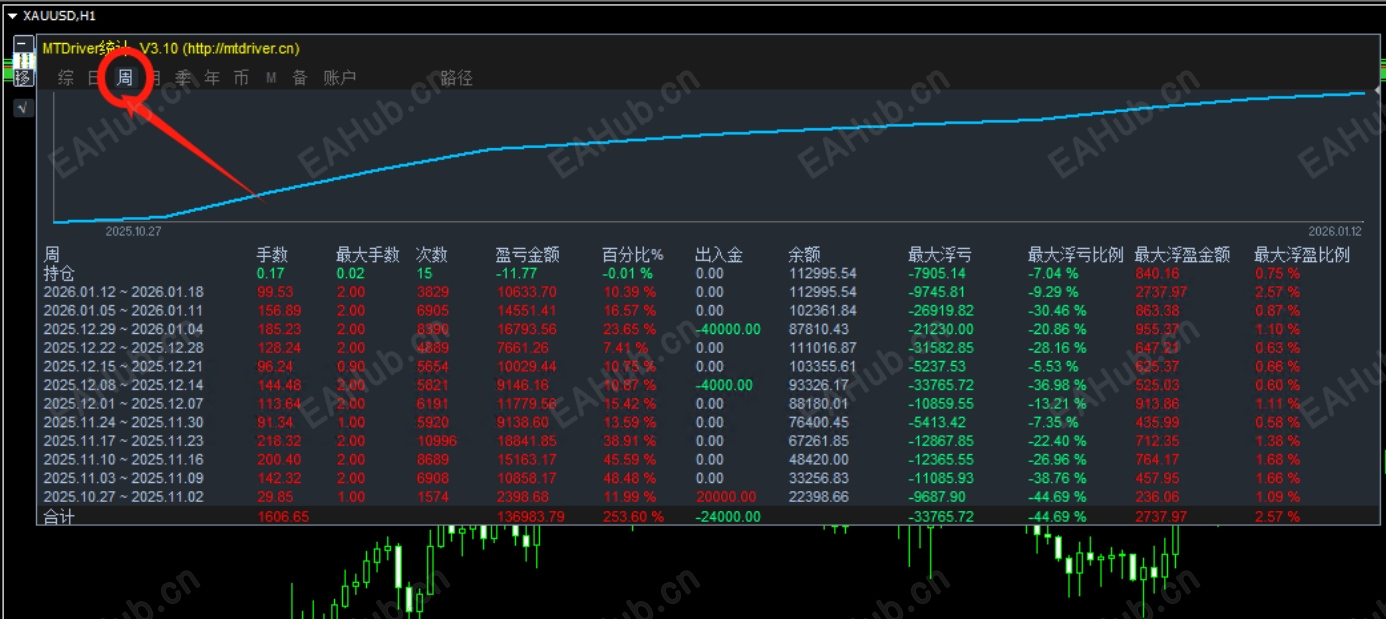Viewport: 1386px width, 619px height.
Task: Select week row 2026.01.12 ~ 2026.01.18
Action: 123,292
